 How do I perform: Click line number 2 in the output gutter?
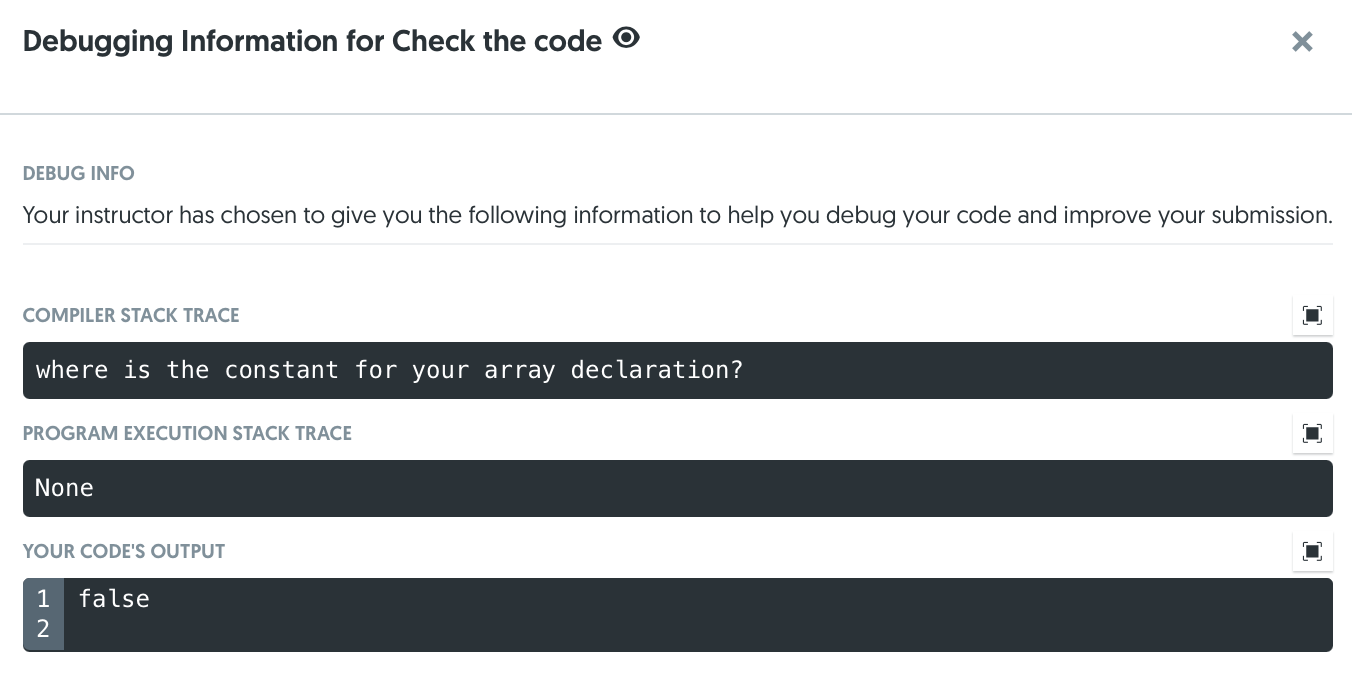click(x=43, y=628)
